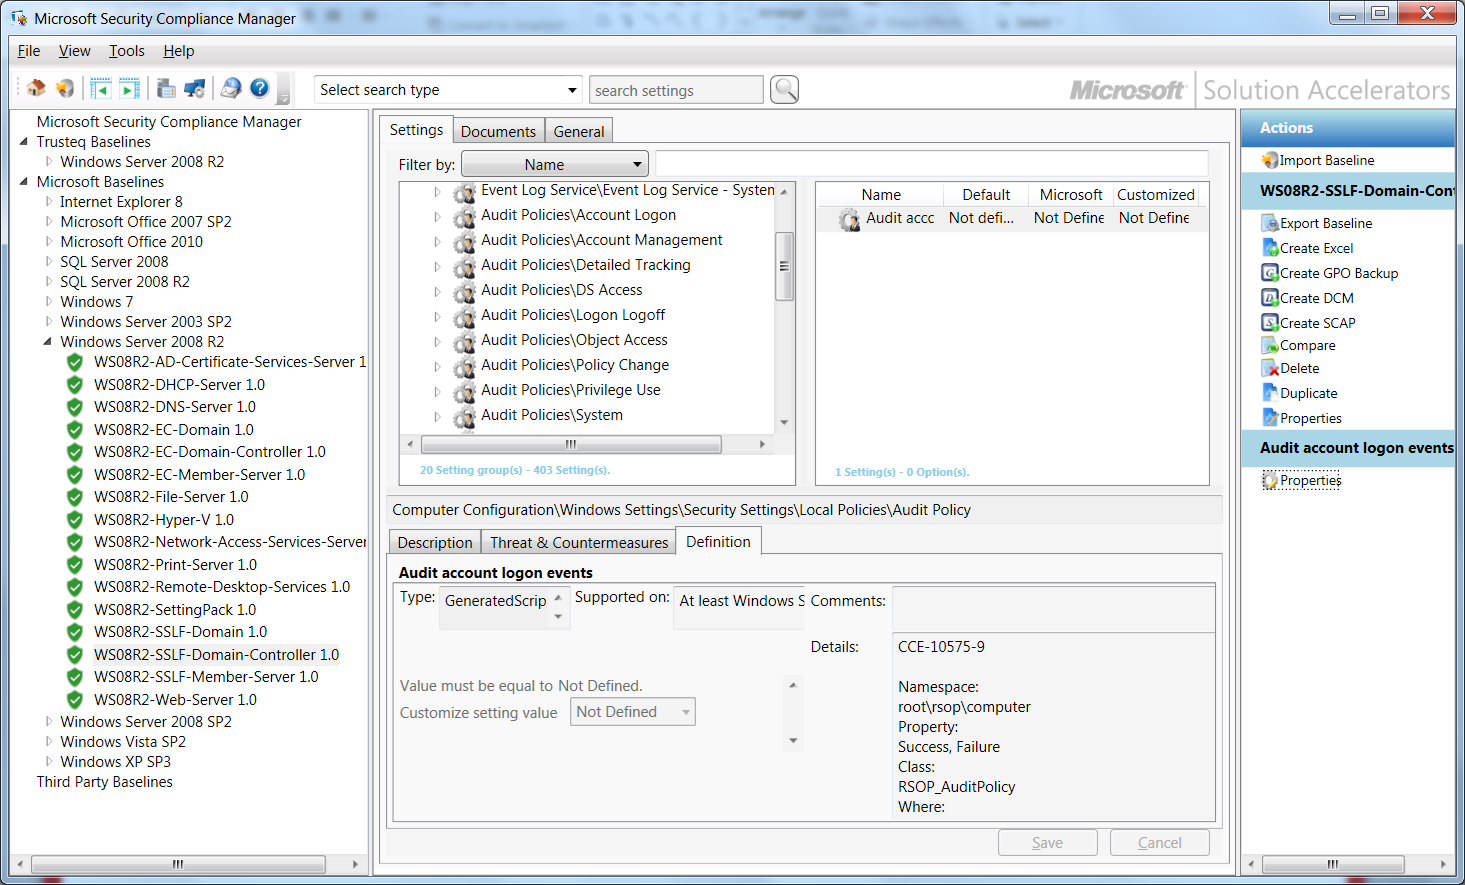Click the shield icon of WS08R2-Hyper-V 1.0
The width and height of the screenshot is (1465, 885).
pos(75,520)
